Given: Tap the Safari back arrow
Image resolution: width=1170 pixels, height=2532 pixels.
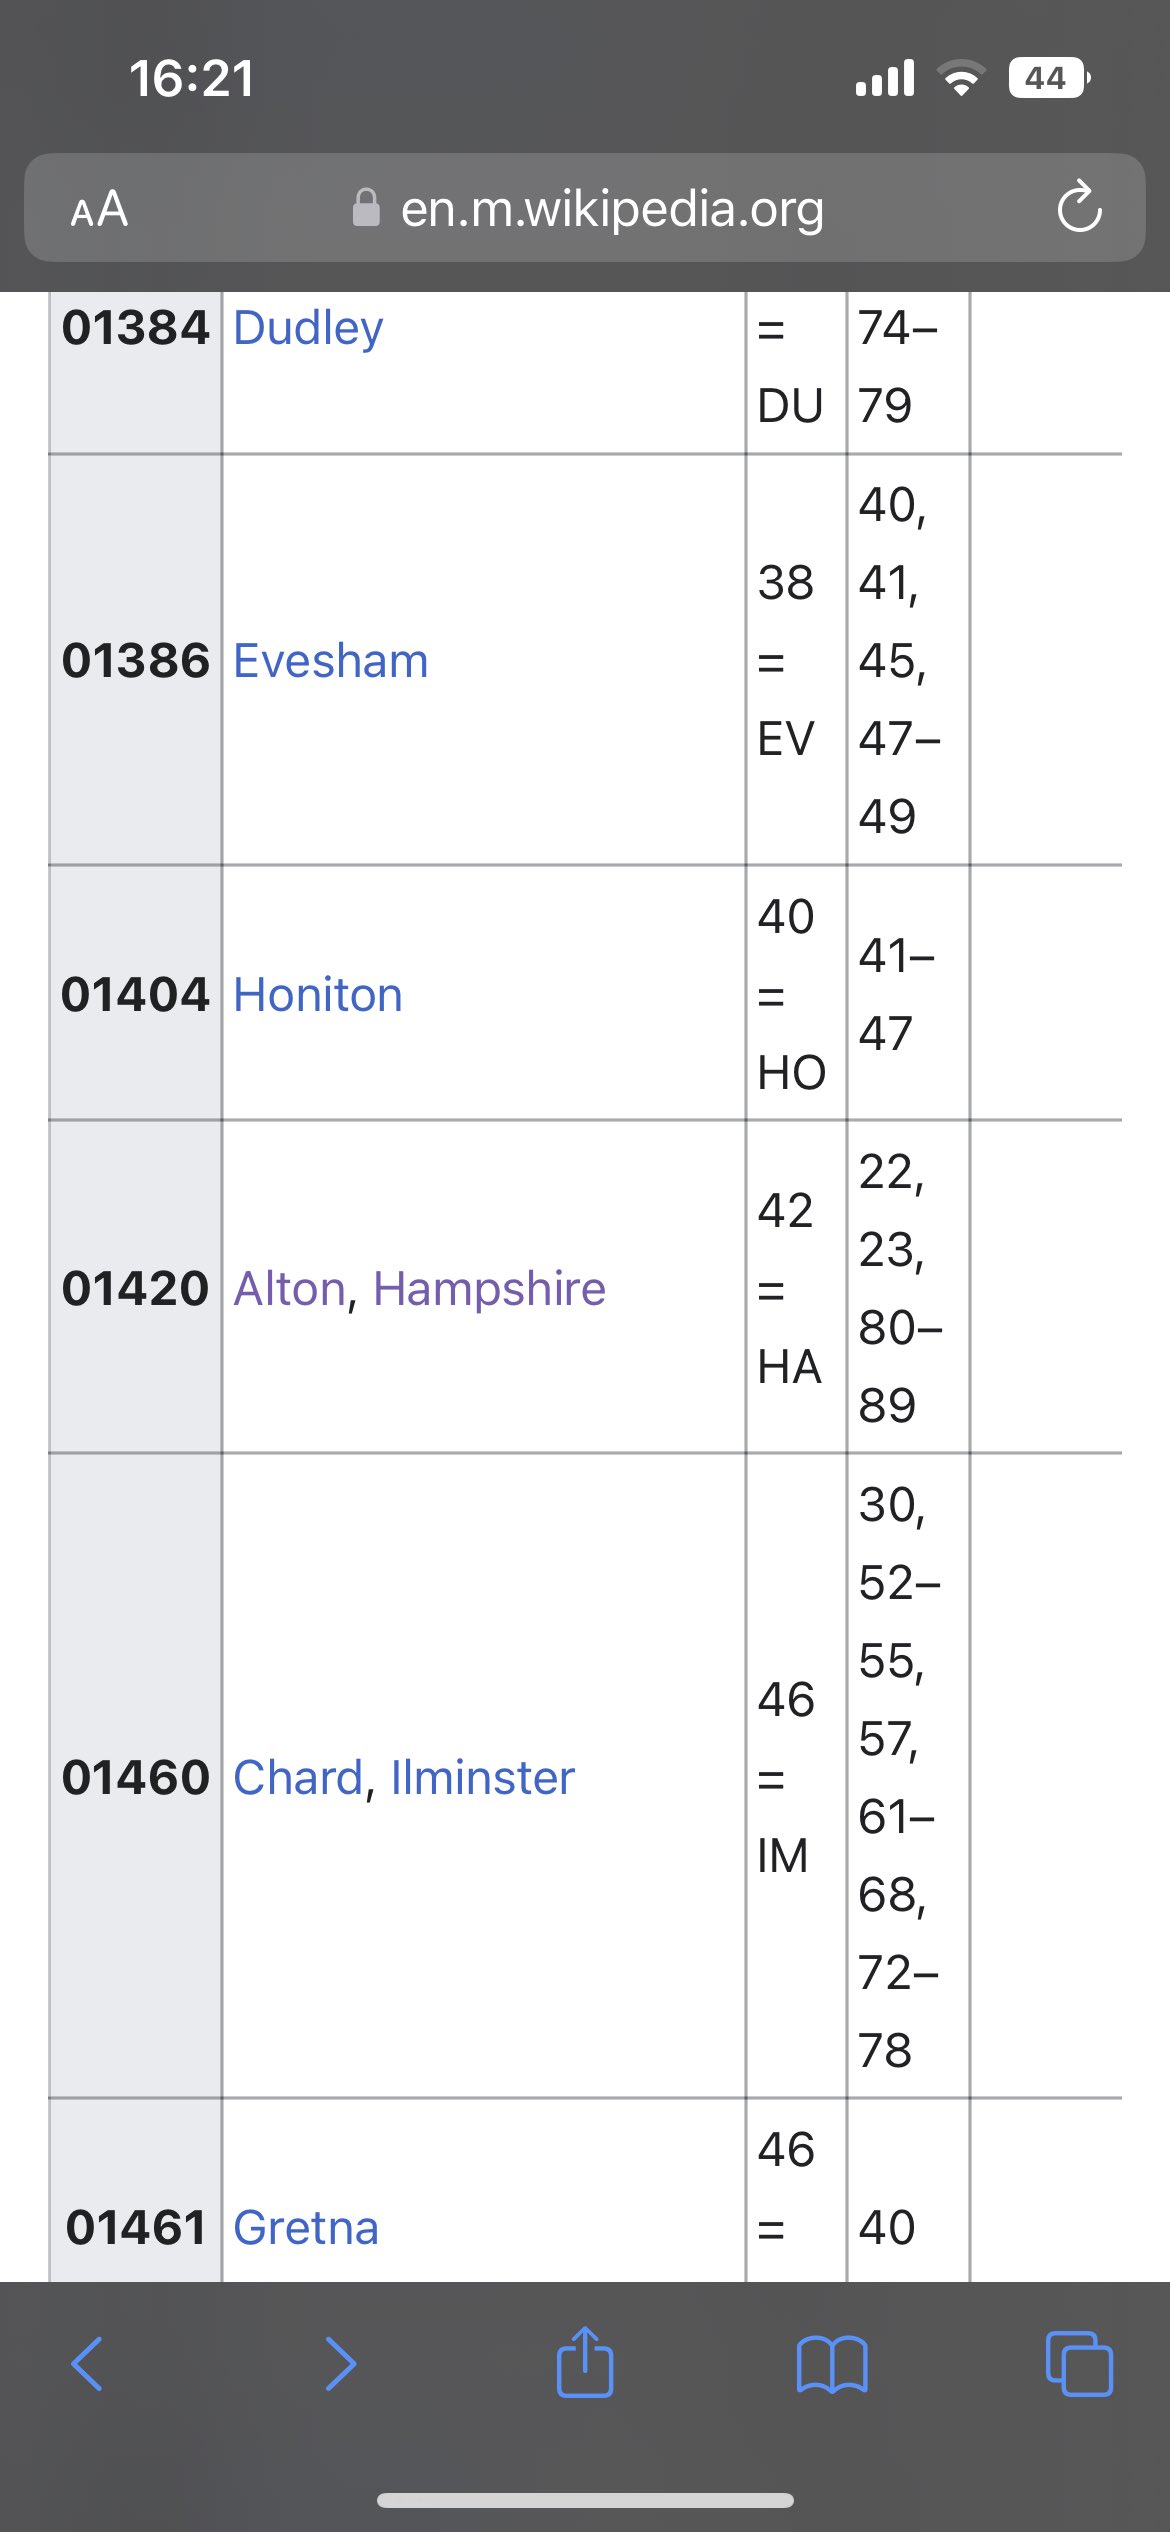Looking at the screenshot, I should 88,2364.
